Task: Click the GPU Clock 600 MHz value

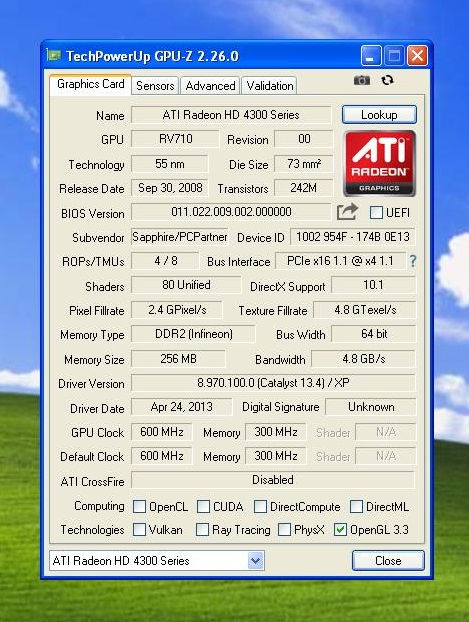Action: tap(162, 432)
